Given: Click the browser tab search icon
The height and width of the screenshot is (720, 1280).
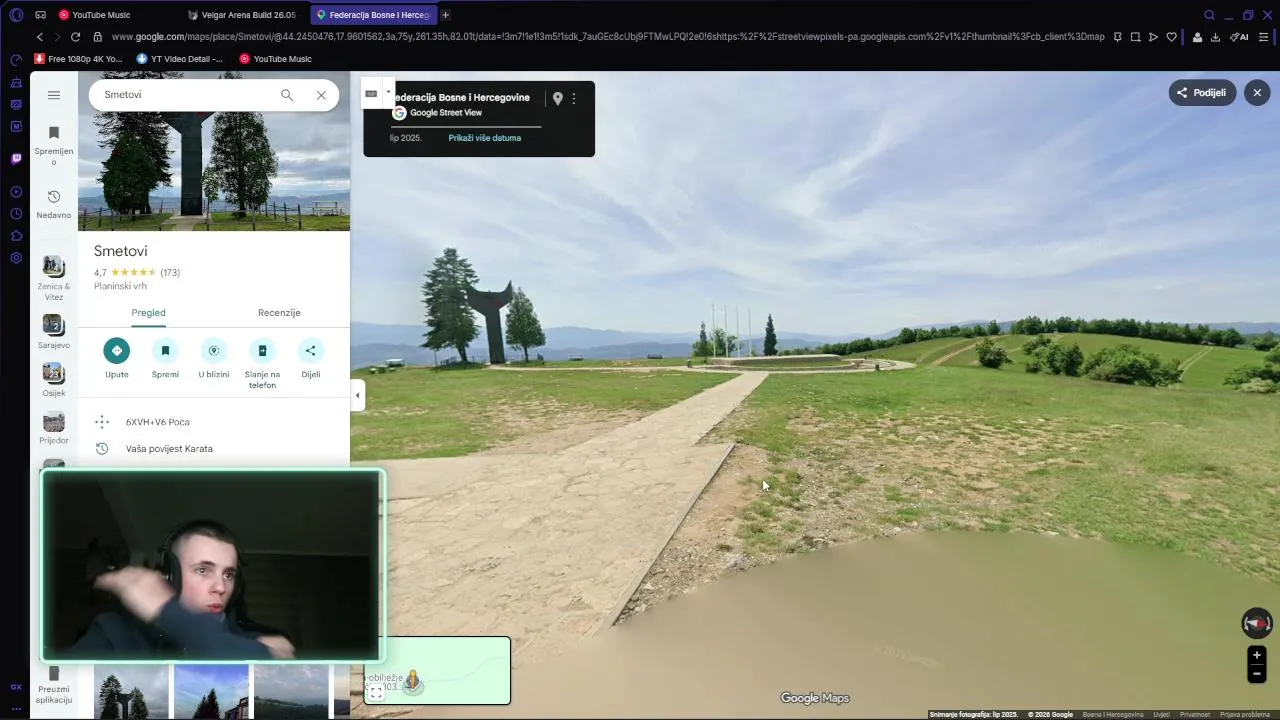Looking at the screenshot, I should (x=1209, y=15).
